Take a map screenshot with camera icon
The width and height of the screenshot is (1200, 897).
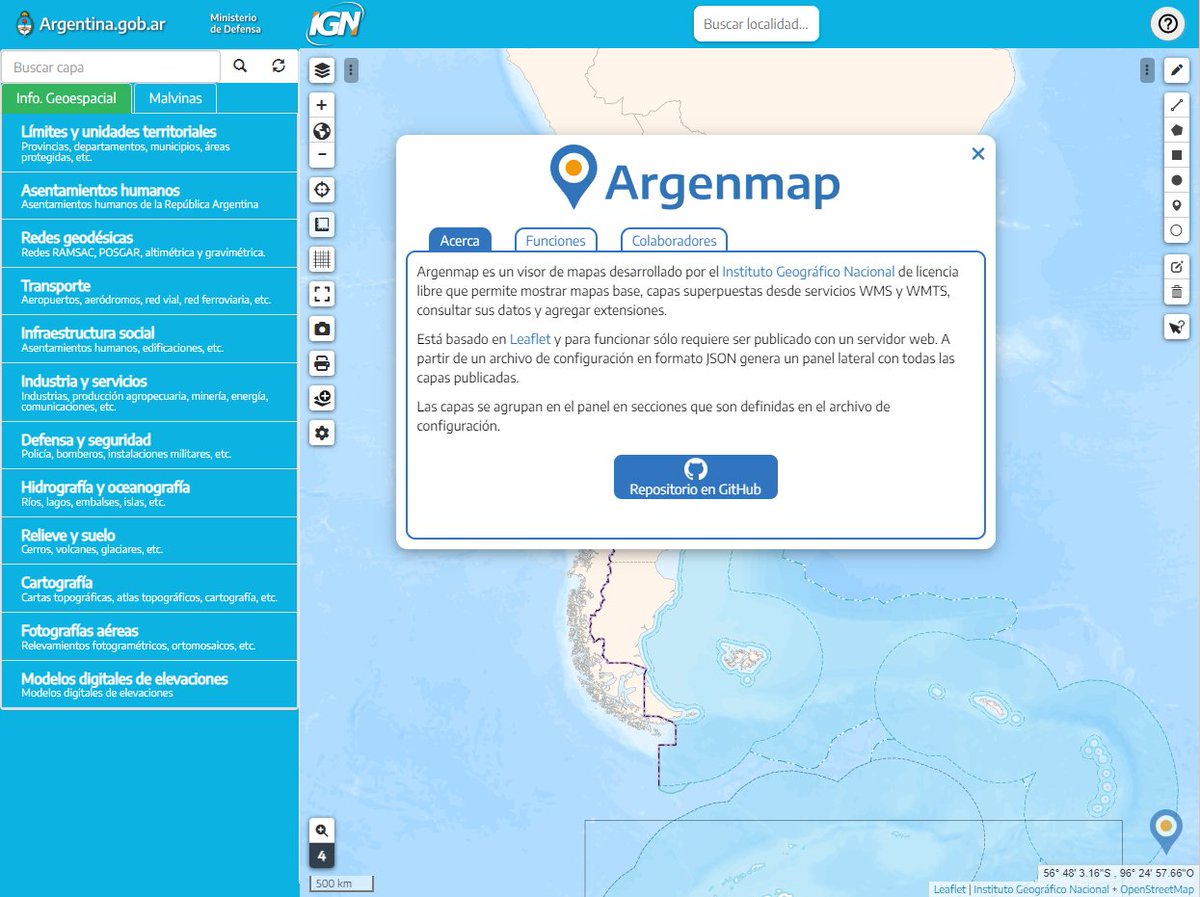pyautogui.click(x=322, y=328)
